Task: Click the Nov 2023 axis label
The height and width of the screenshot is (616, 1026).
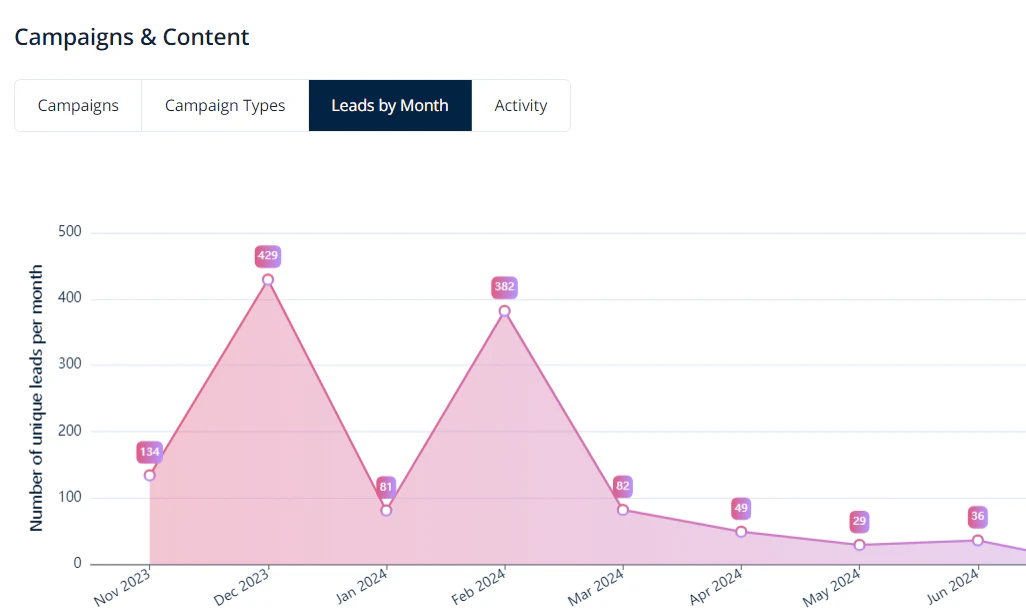Action: [x=120, y=586]
